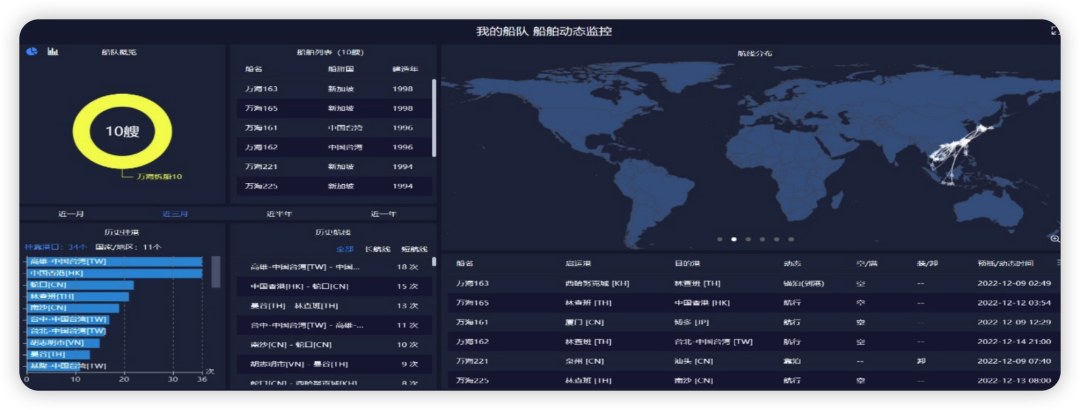Screen dimensions: 1080x410
Task: Click the fullscreen icon at top right
Action: click(1055, 31)
